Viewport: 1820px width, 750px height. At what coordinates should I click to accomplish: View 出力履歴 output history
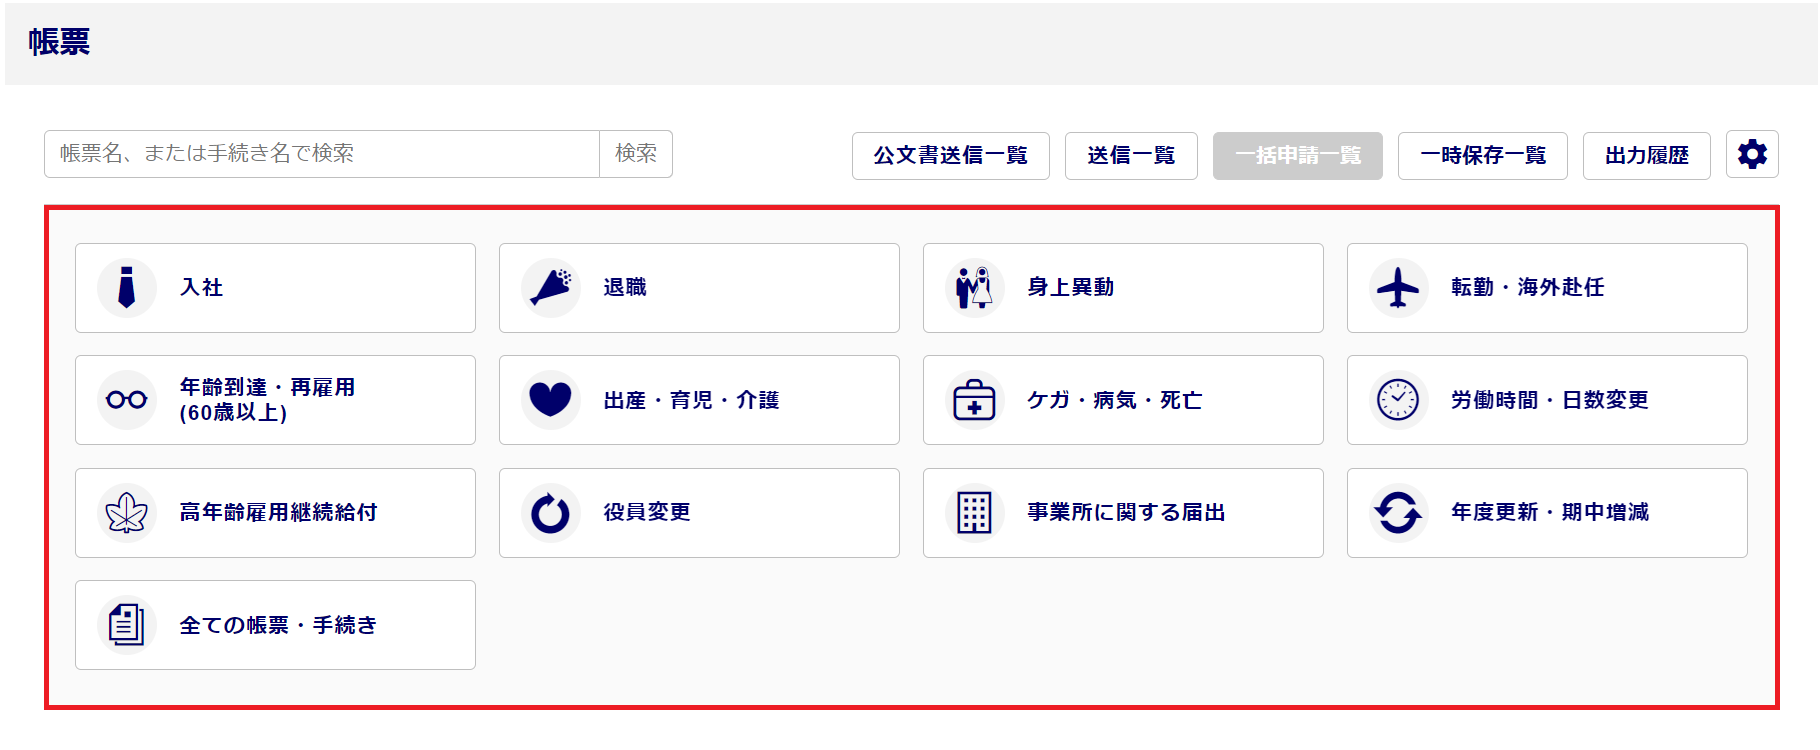coord(1646,156)
